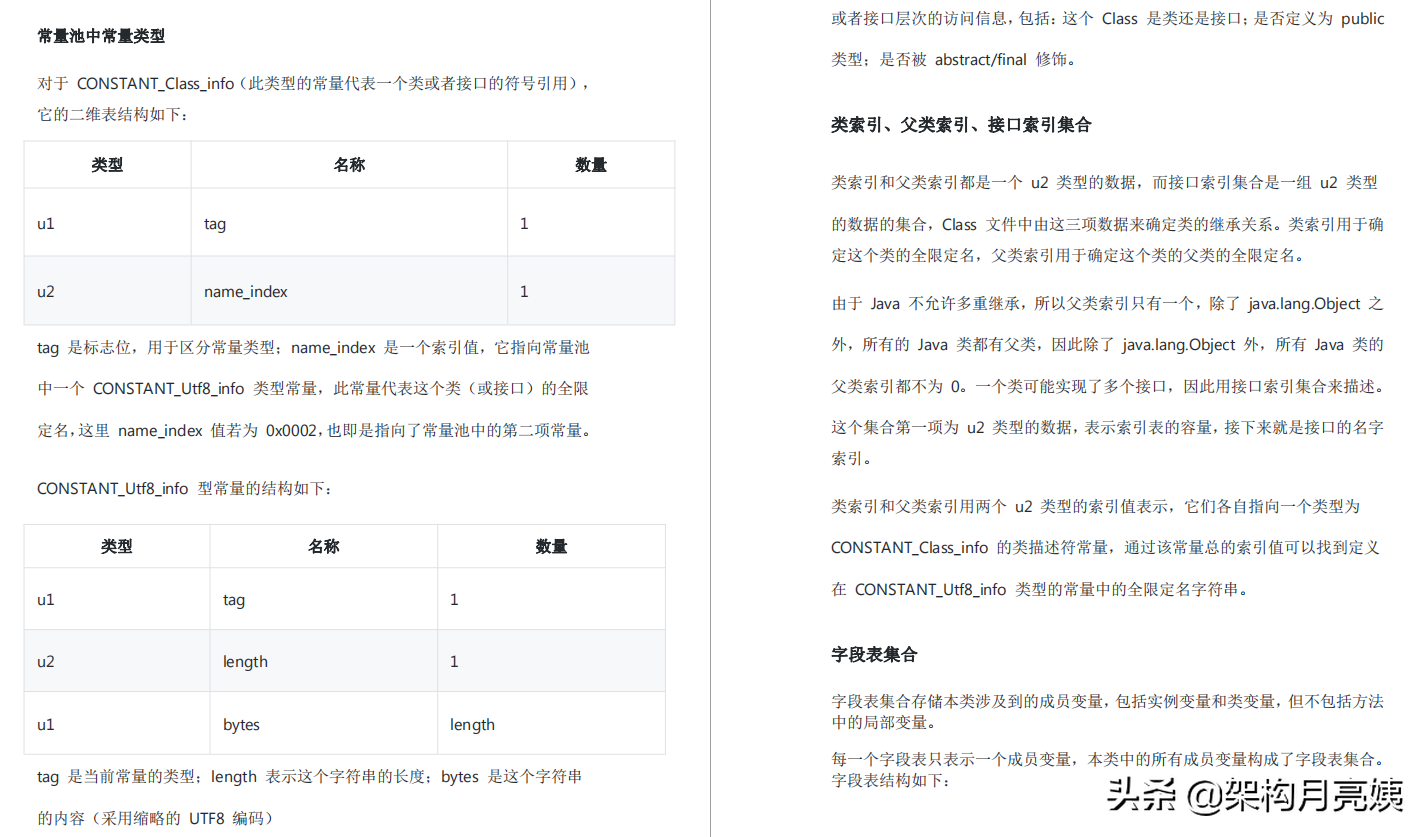
Task: Click the line starting tag 是当前常量的类型
Action: click(x=310, y=776)
